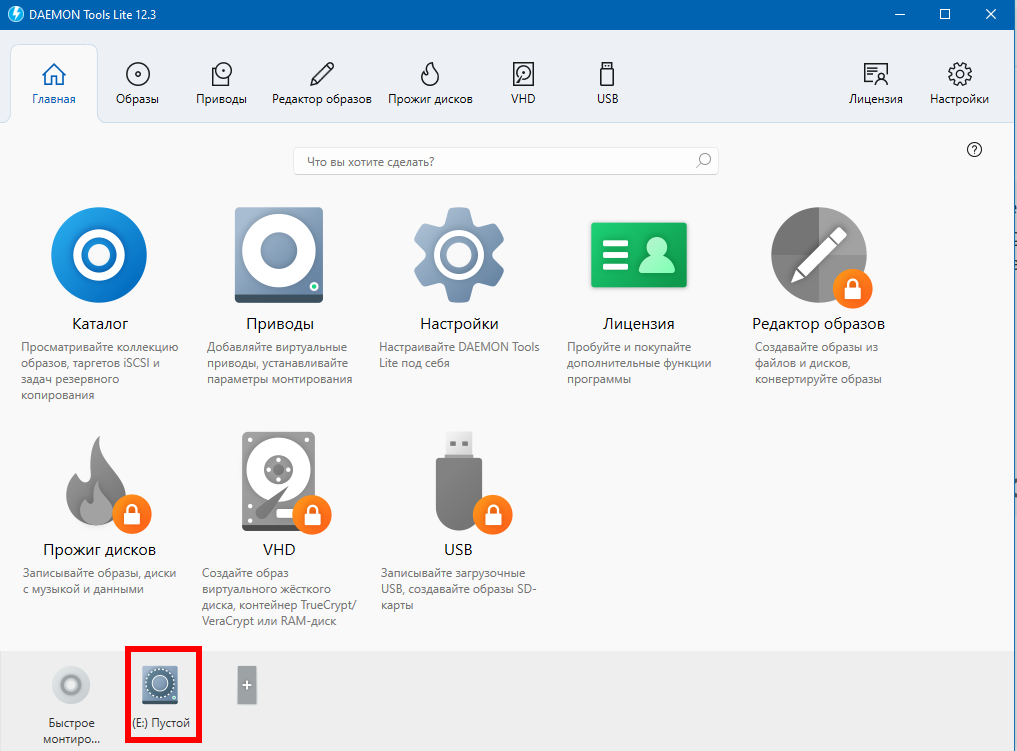The width and height of the screenshot is (1017, 751).
Task: Click the Лицензия heading under green card
Action: [x=639, y=324]
